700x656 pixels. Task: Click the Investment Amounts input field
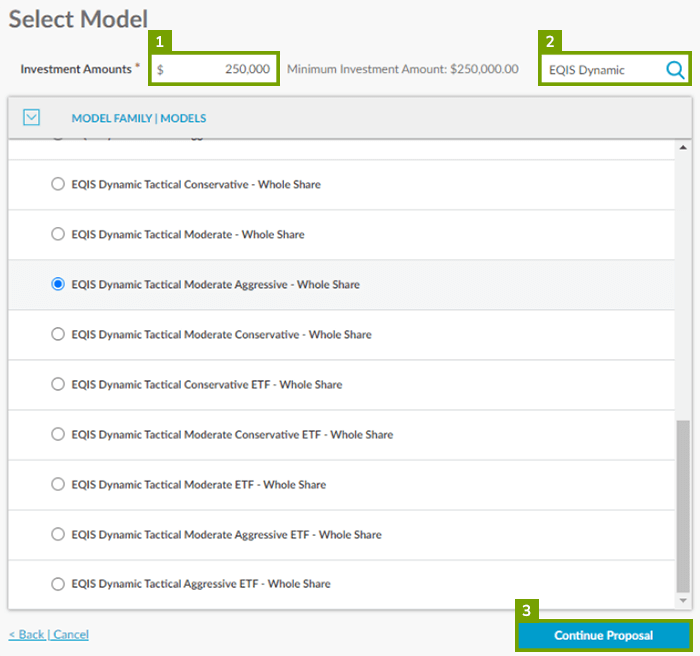point(214,69)
